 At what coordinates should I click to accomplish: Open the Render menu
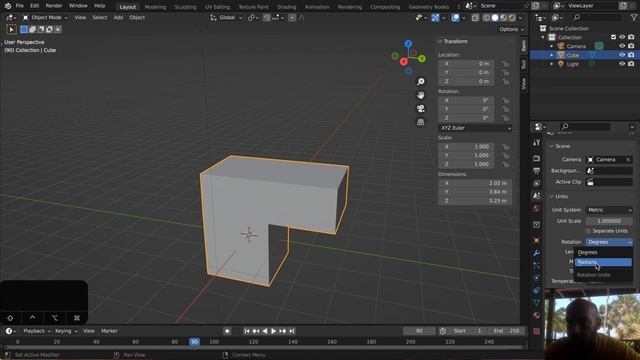click(x=54, y=6)
